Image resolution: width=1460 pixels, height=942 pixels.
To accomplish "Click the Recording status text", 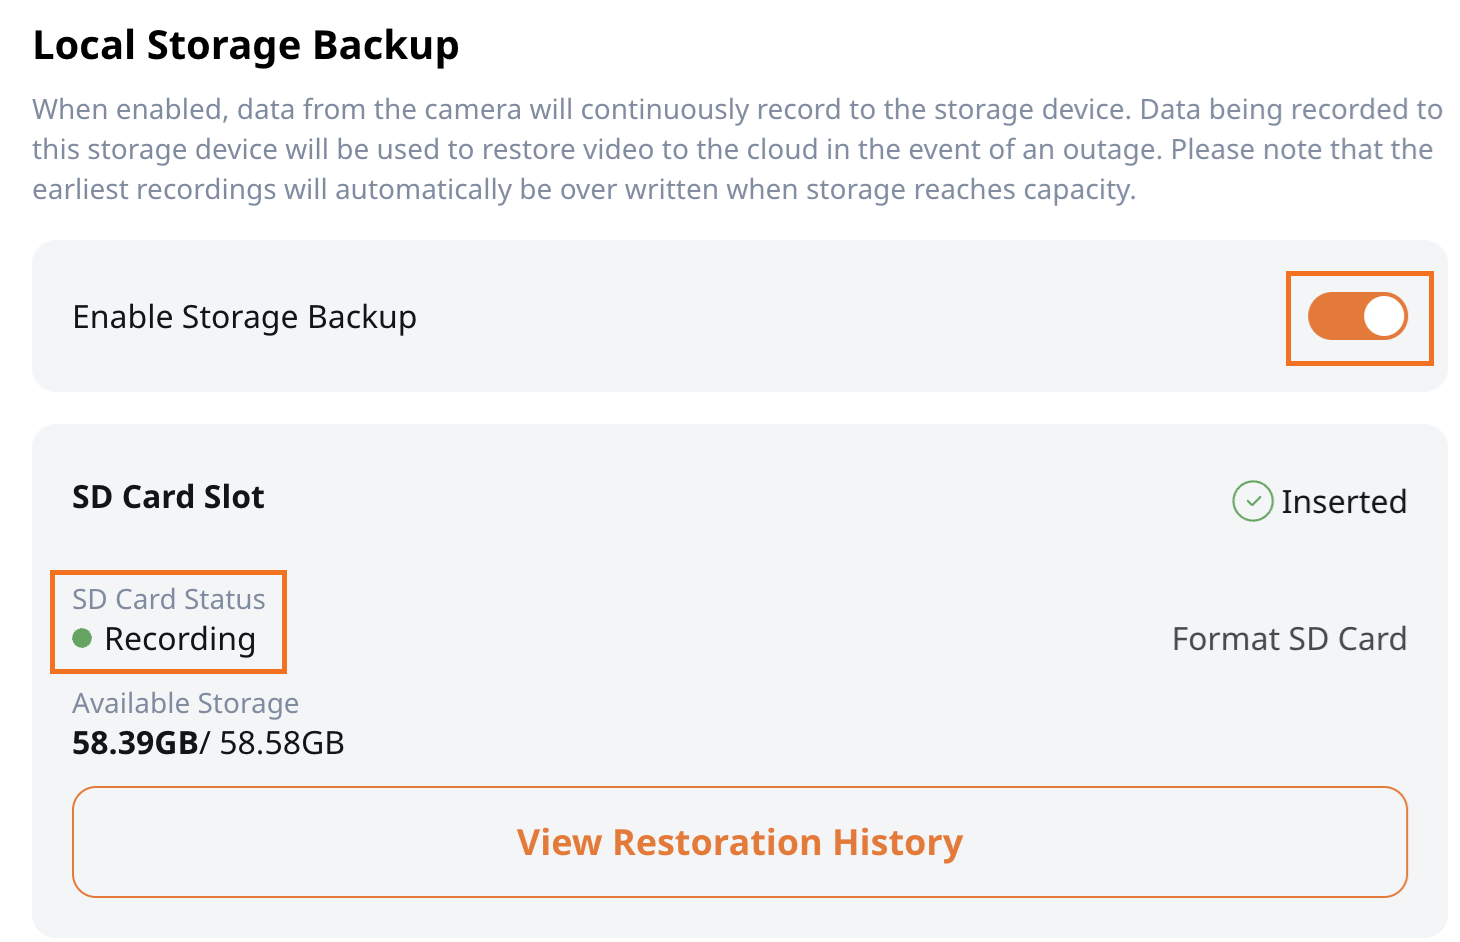I will click(180, 639).
